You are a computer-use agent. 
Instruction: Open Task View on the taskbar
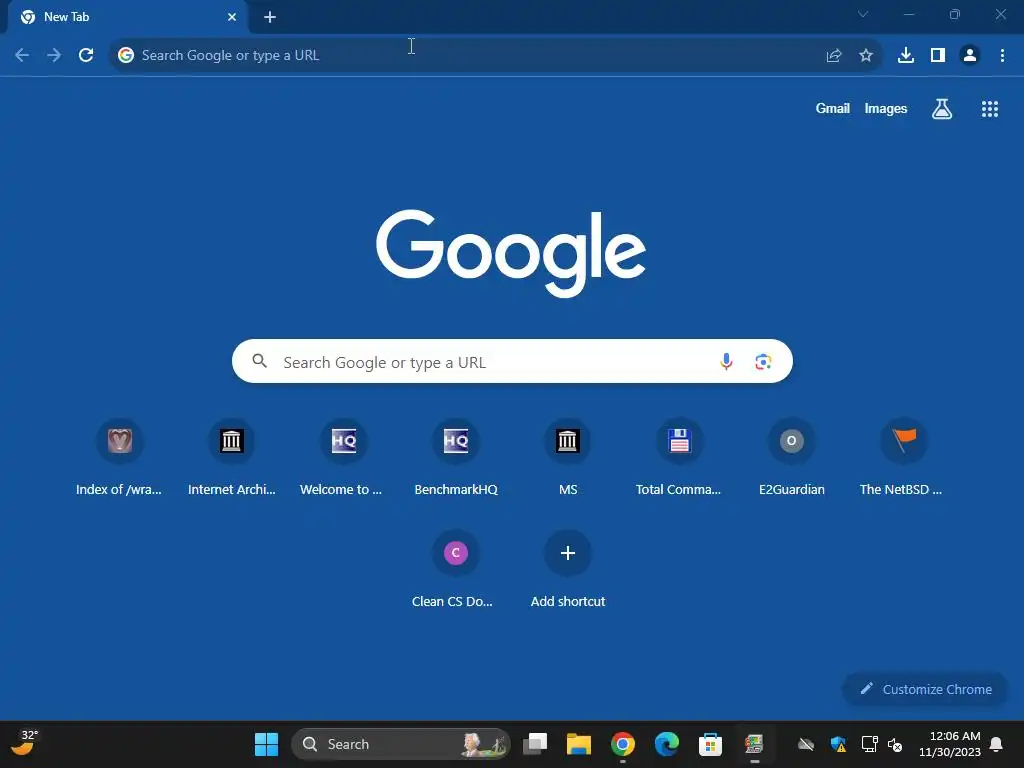coord(536,744)
